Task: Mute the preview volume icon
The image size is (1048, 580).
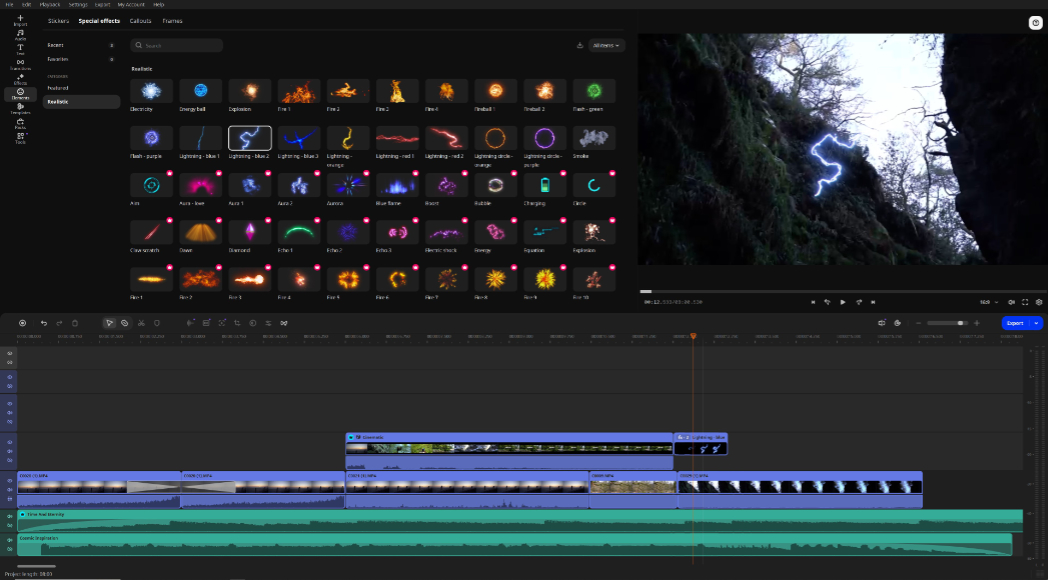Action: [1011, 302]
